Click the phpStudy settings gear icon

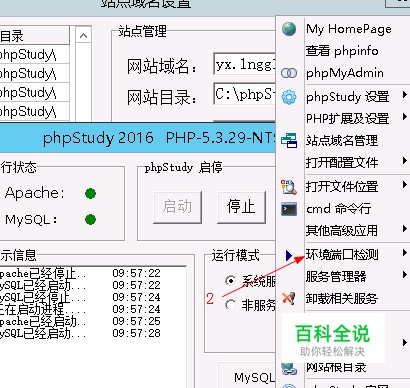(x=289, y=97)
